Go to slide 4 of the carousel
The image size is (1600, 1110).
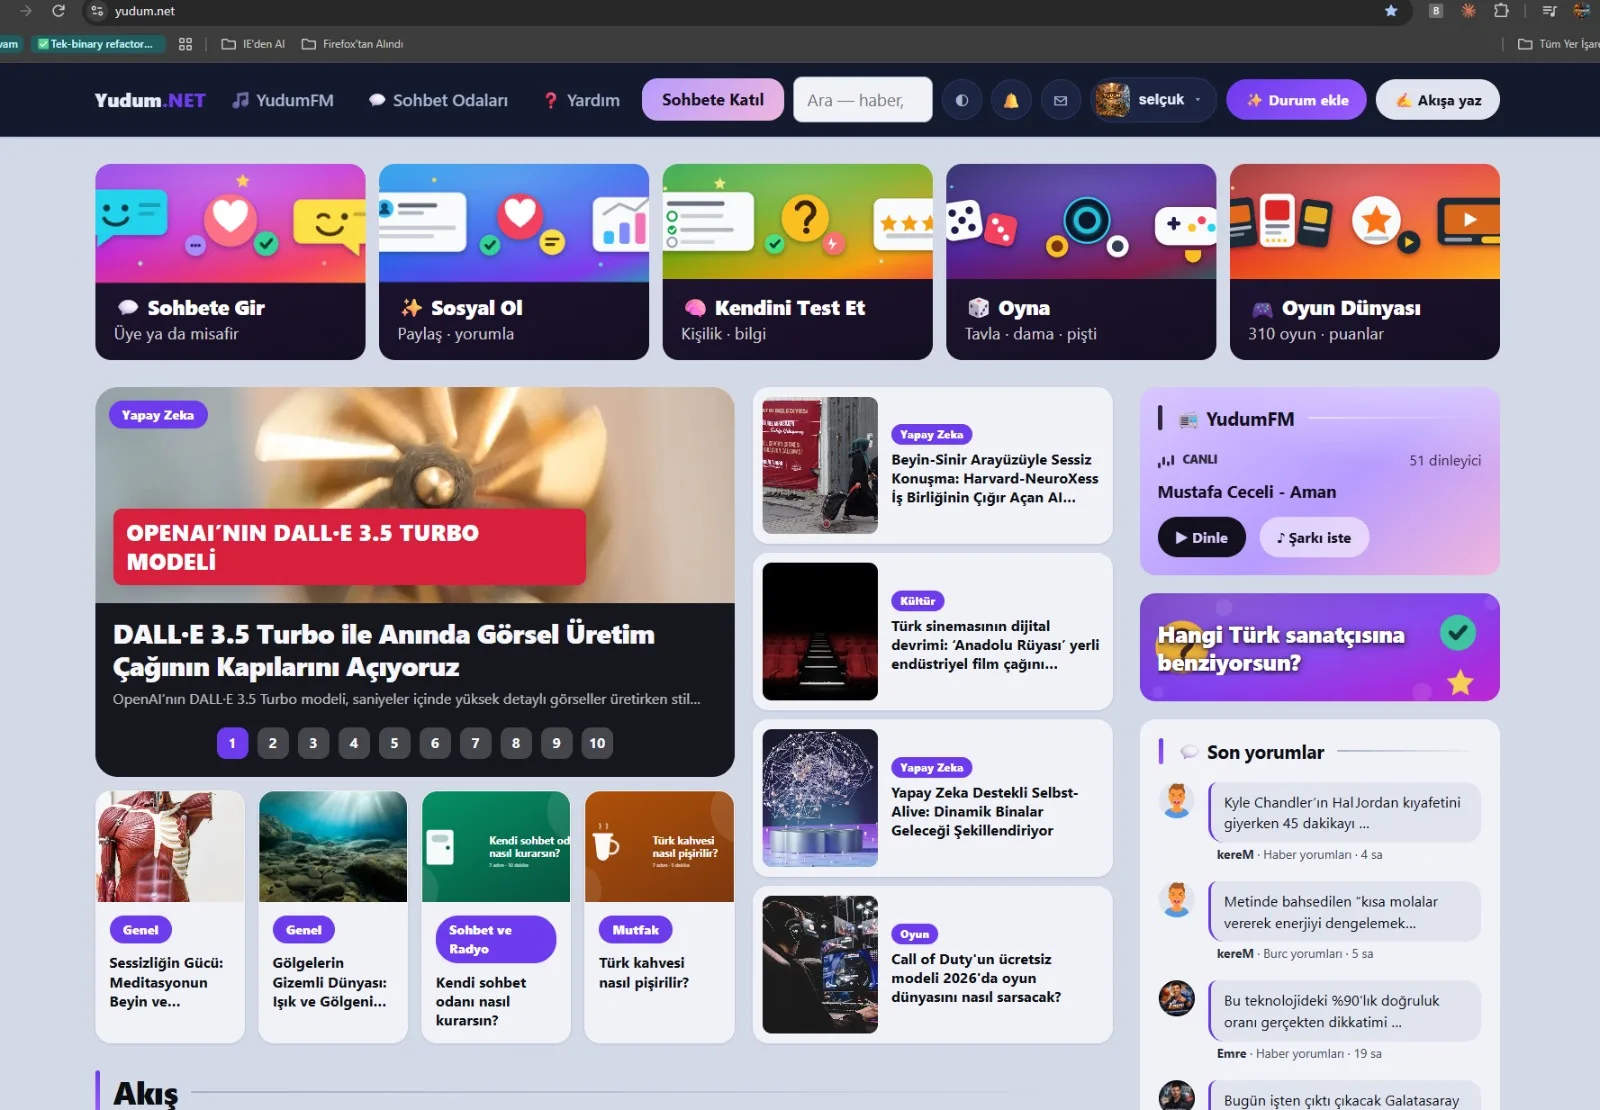354,743
